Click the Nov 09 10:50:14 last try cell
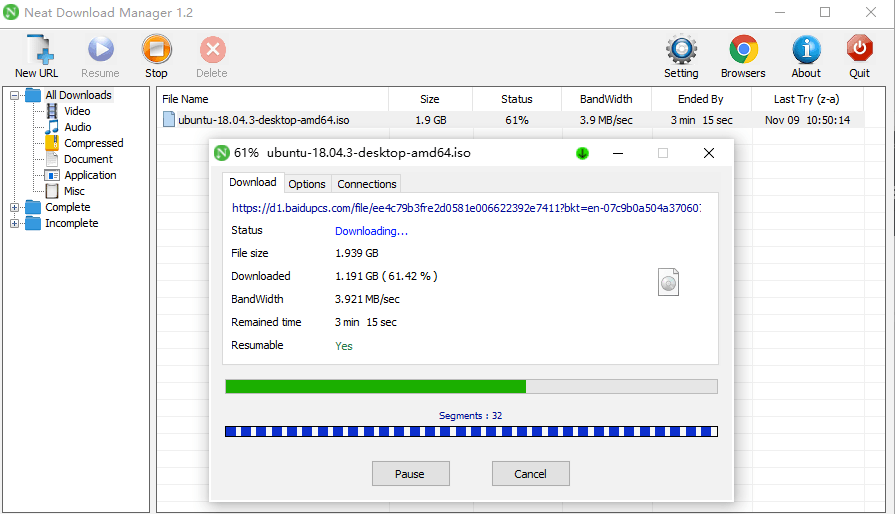The height and width of the screenshot is (514, 895). tap(807, 120)
